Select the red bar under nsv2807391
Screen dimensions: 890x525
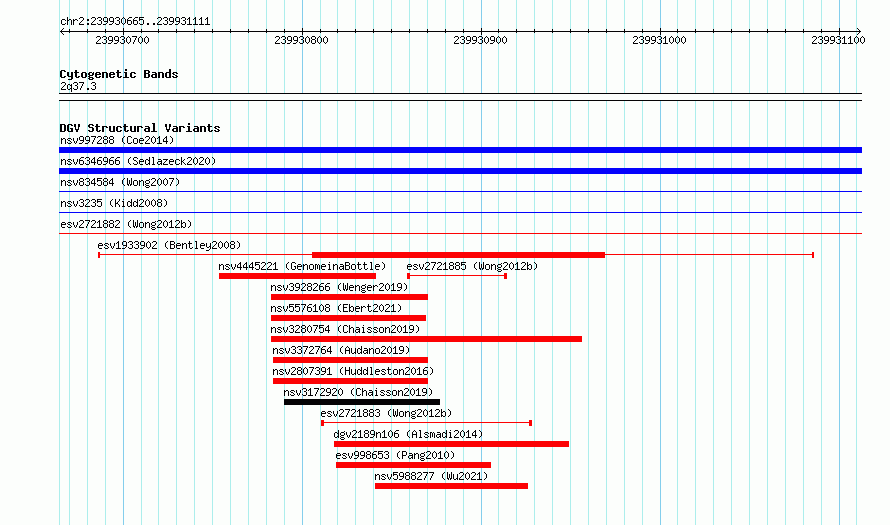pyautogui.click(x=350, y=381)
